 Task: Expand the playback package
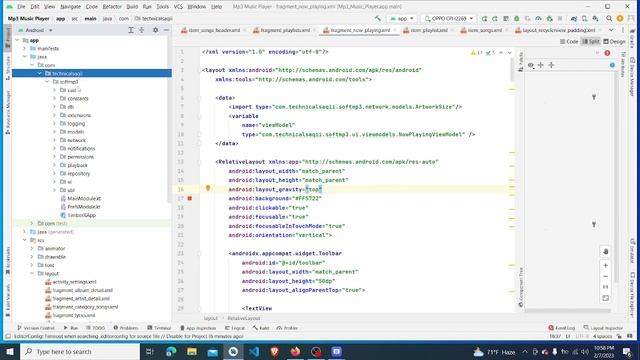click(54, 165)
